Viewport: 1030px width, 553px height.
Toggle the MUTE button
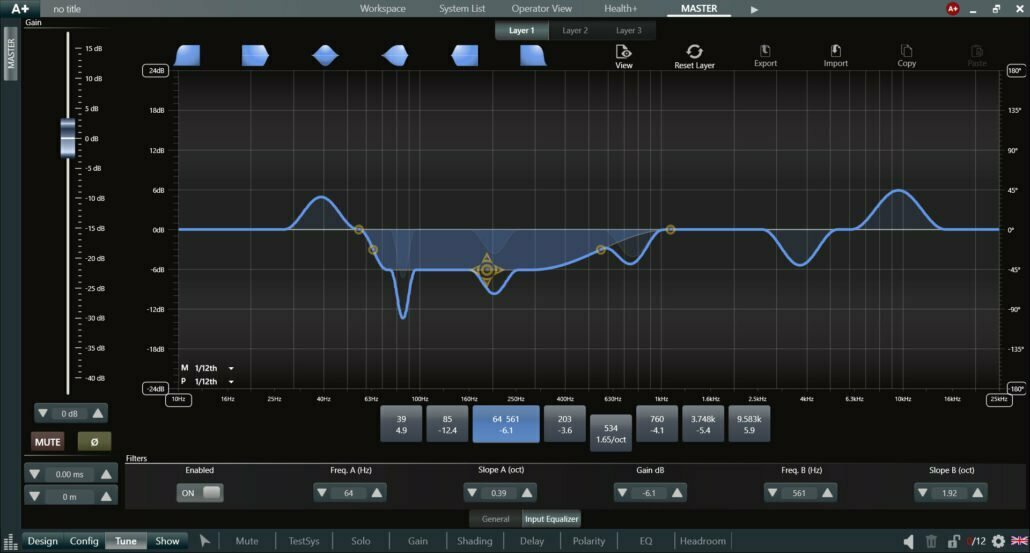point(47,442)
